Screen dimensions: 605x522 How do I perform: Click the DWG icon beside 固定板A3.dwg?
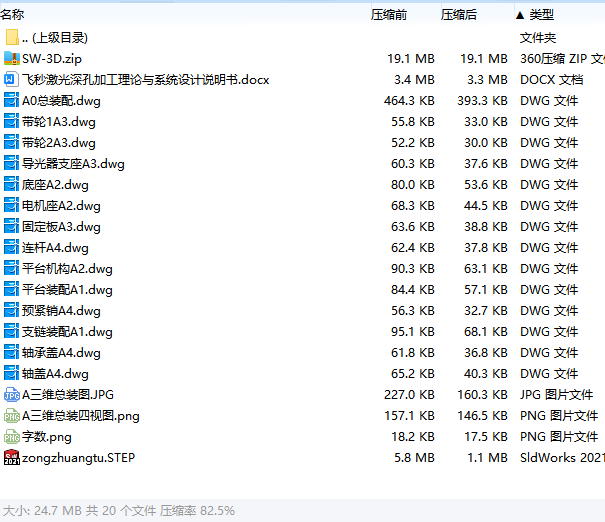tap(11, 226)
